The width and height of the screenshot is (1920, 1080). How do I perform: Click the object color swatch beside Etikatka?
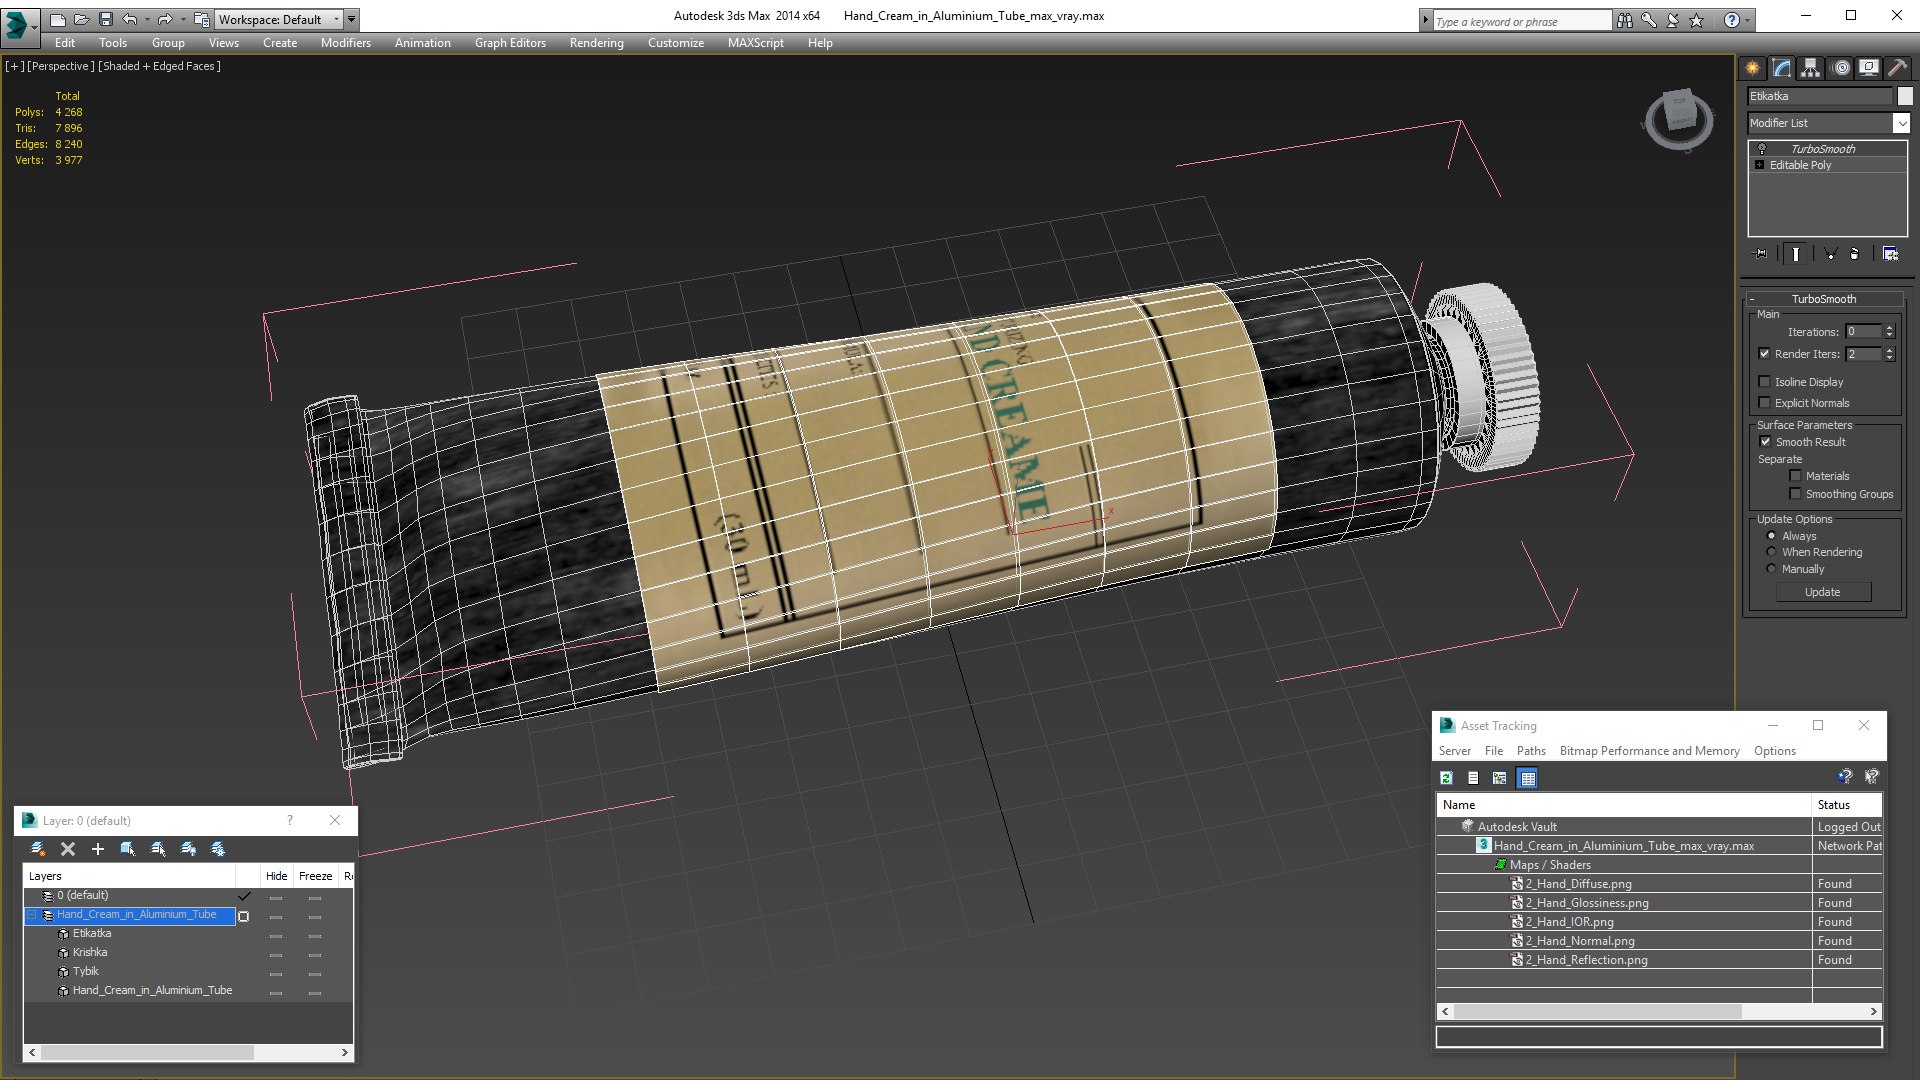point(1905,96)
